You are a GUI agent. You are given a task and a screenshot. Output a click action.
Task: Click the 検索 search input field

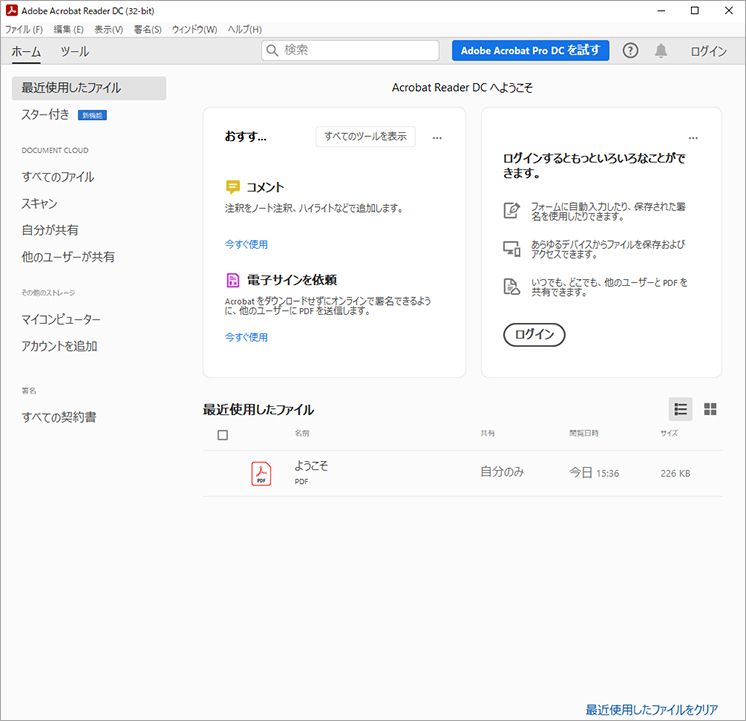(x=350, y=50)
